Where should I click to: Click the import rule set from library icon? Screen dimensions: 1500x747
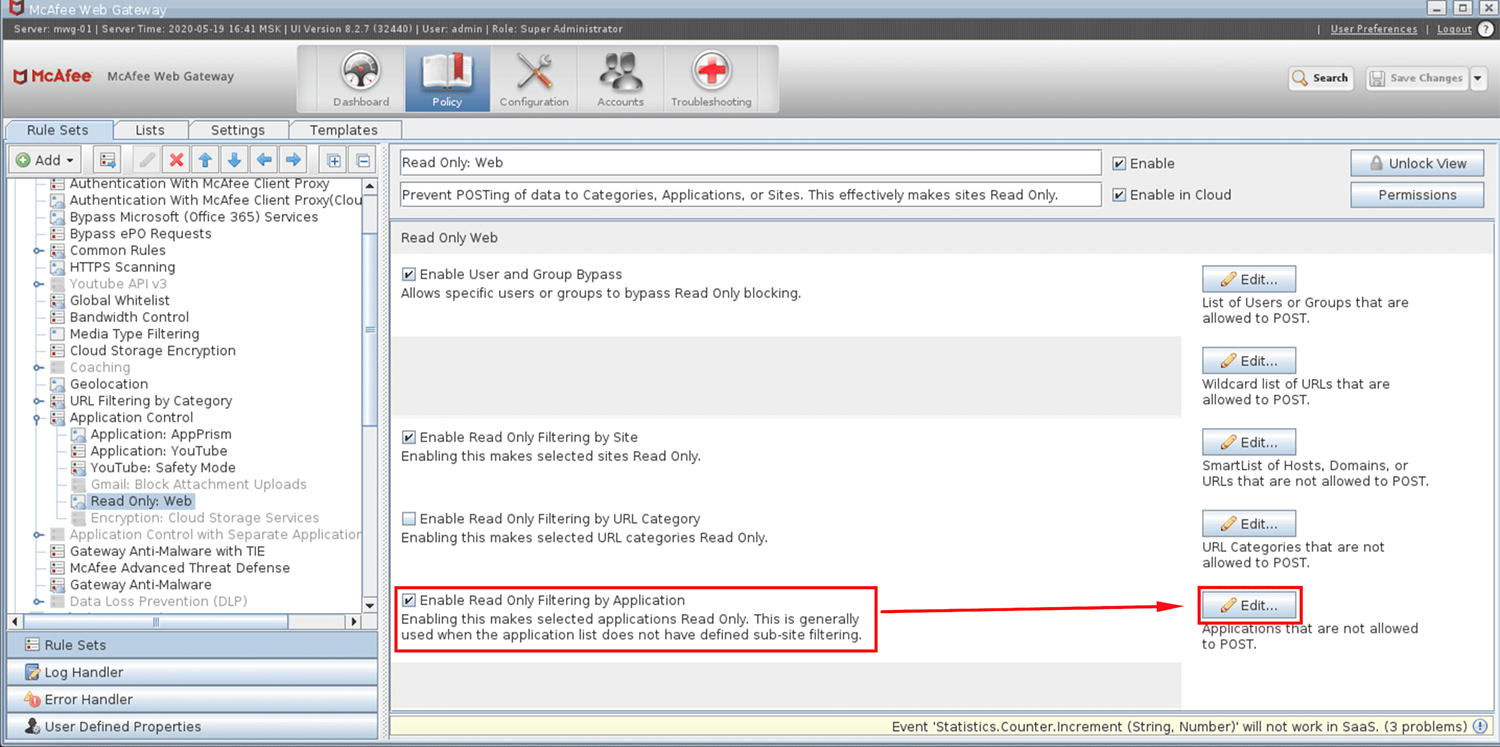[107, 160]
